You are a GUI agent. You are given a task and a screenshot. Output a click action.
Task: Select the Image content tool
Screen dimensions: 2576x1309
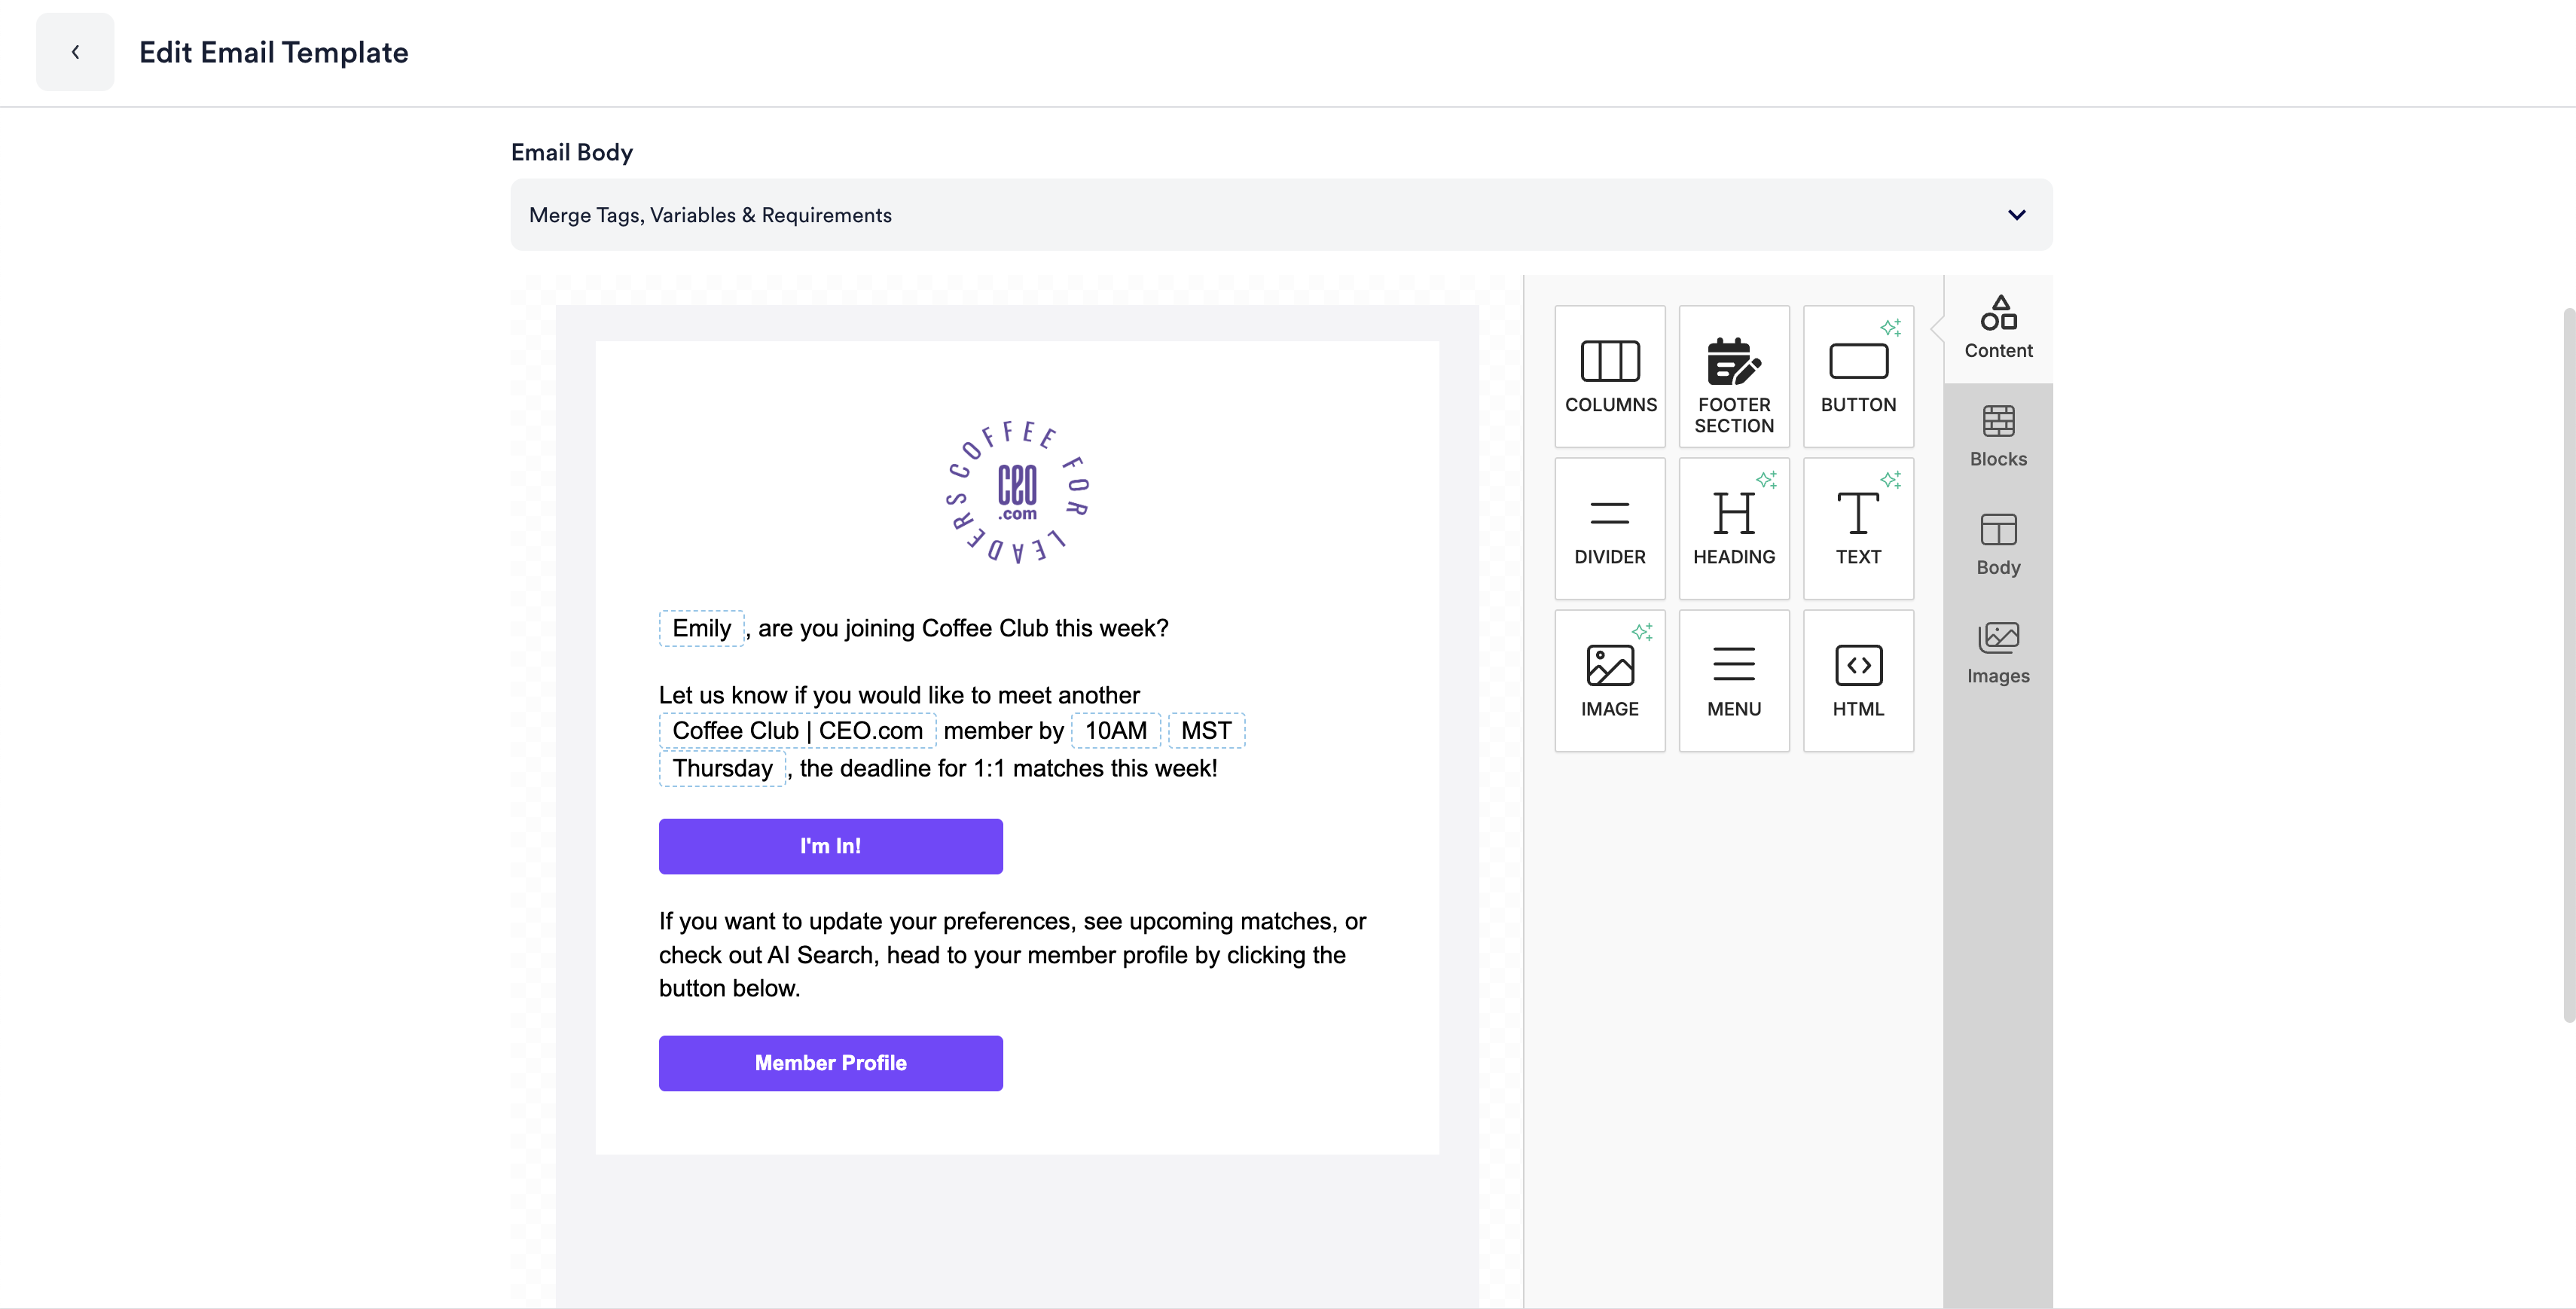(1609, 680)
